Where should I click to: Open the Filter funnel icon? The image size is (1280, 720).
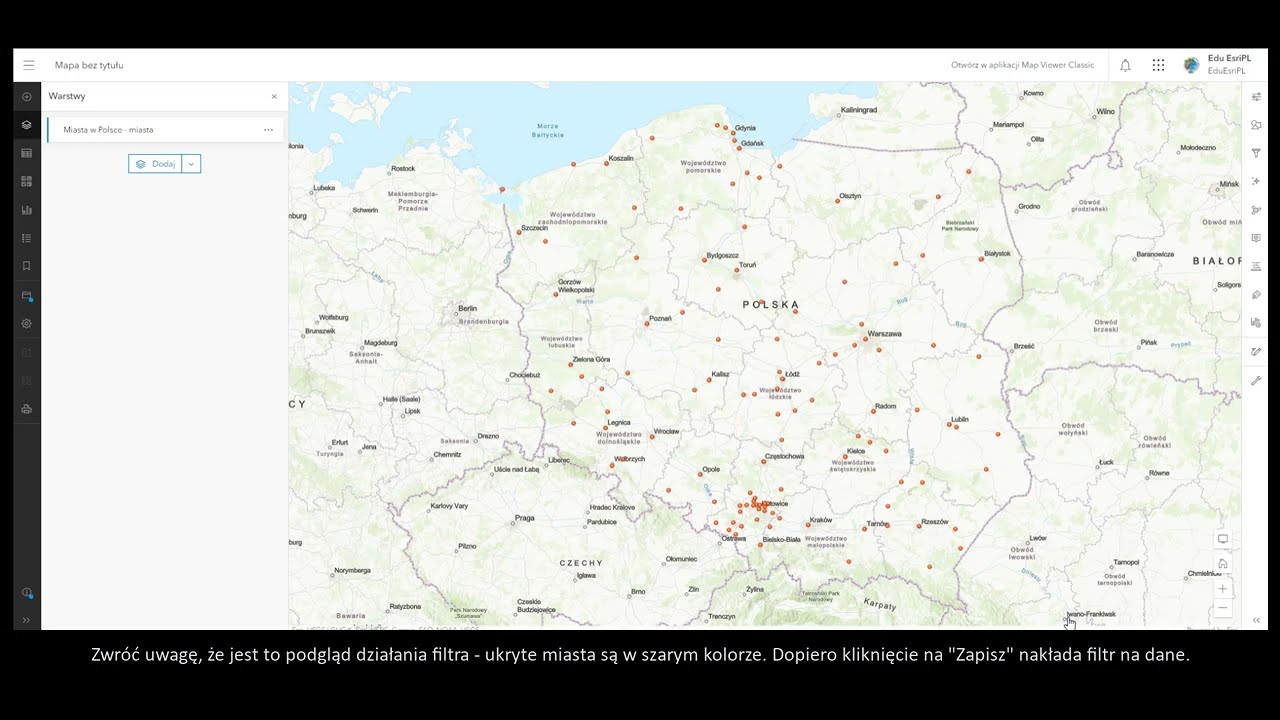1256,153
